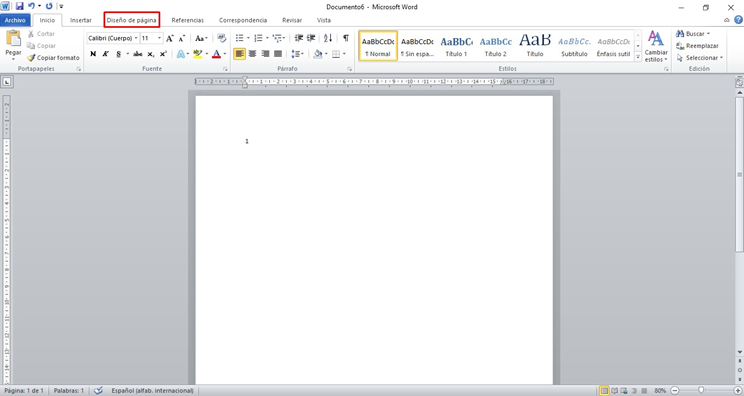The width and height of the screenshot is (744, 396).
Task: Open line spacing dropdown
Action: (298, 54)
